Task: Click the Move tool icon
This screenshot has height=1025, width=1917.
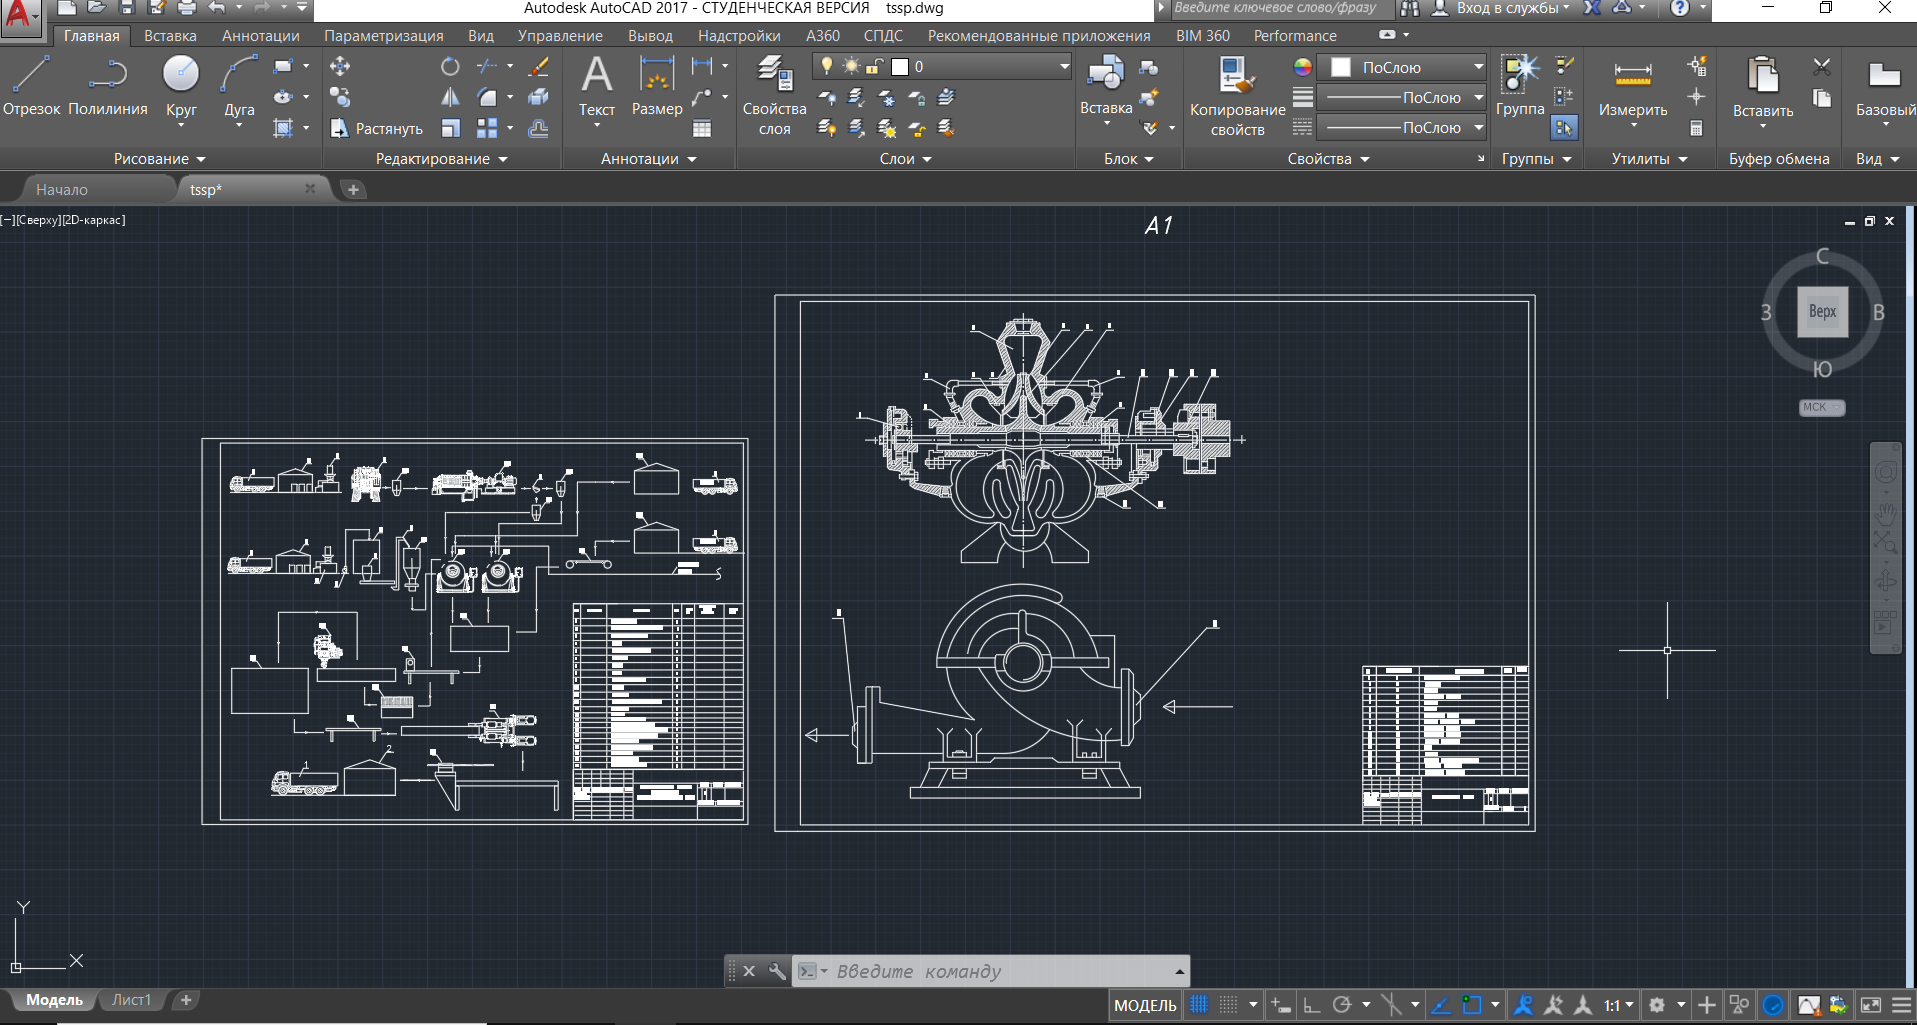Action: tap(340, 67)
